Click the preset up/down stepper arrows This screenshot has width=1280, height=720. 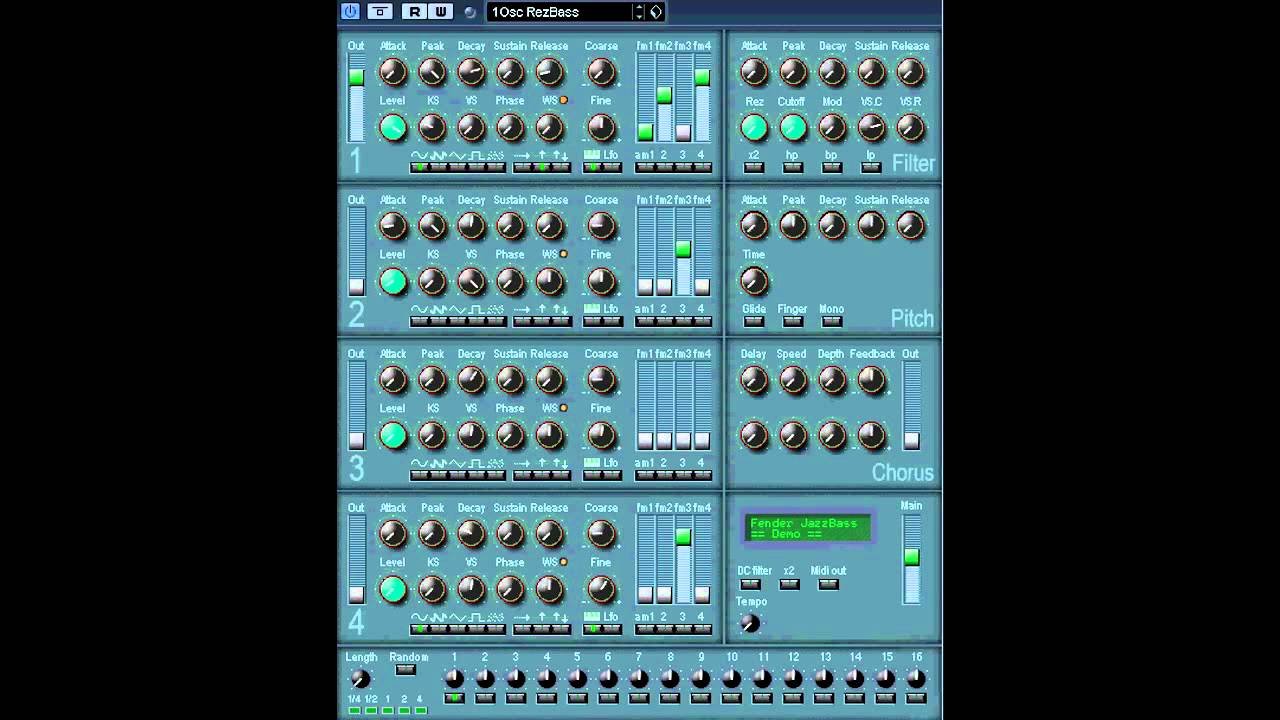point(639,12)
